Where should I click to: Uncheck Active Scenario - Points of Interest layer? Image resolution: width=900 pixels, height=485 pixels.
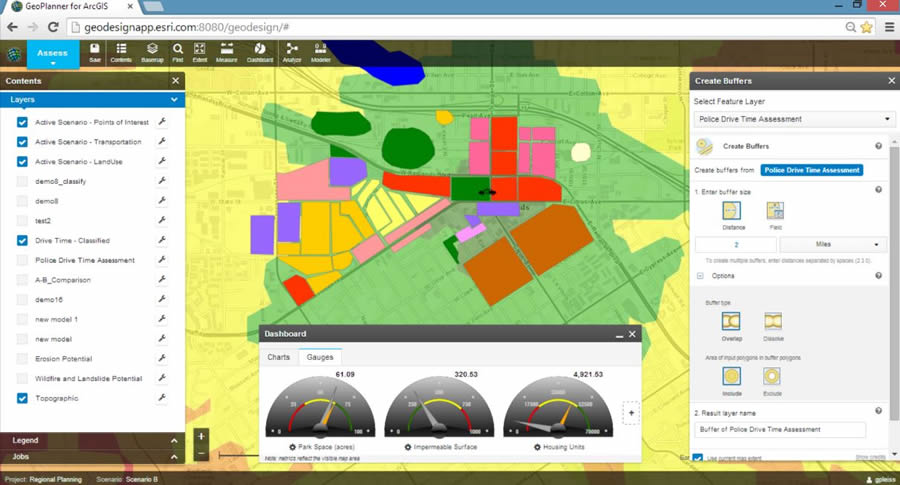22,122
